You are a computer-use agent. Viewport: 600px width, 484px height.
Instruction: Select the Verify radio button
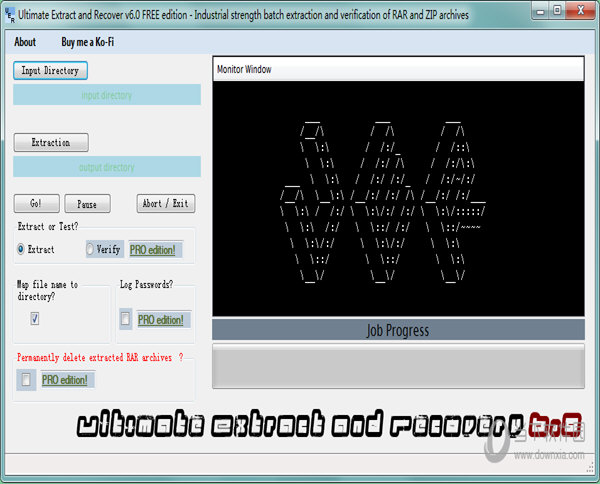90,249
